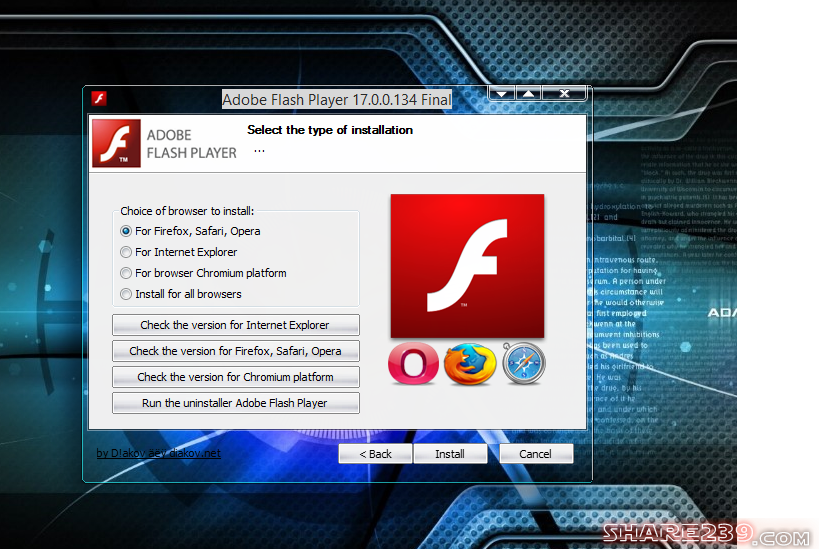Click the ADOBE FLASH PLAYER header text
The image size is (819, 549).
click(x=192, y=144)
